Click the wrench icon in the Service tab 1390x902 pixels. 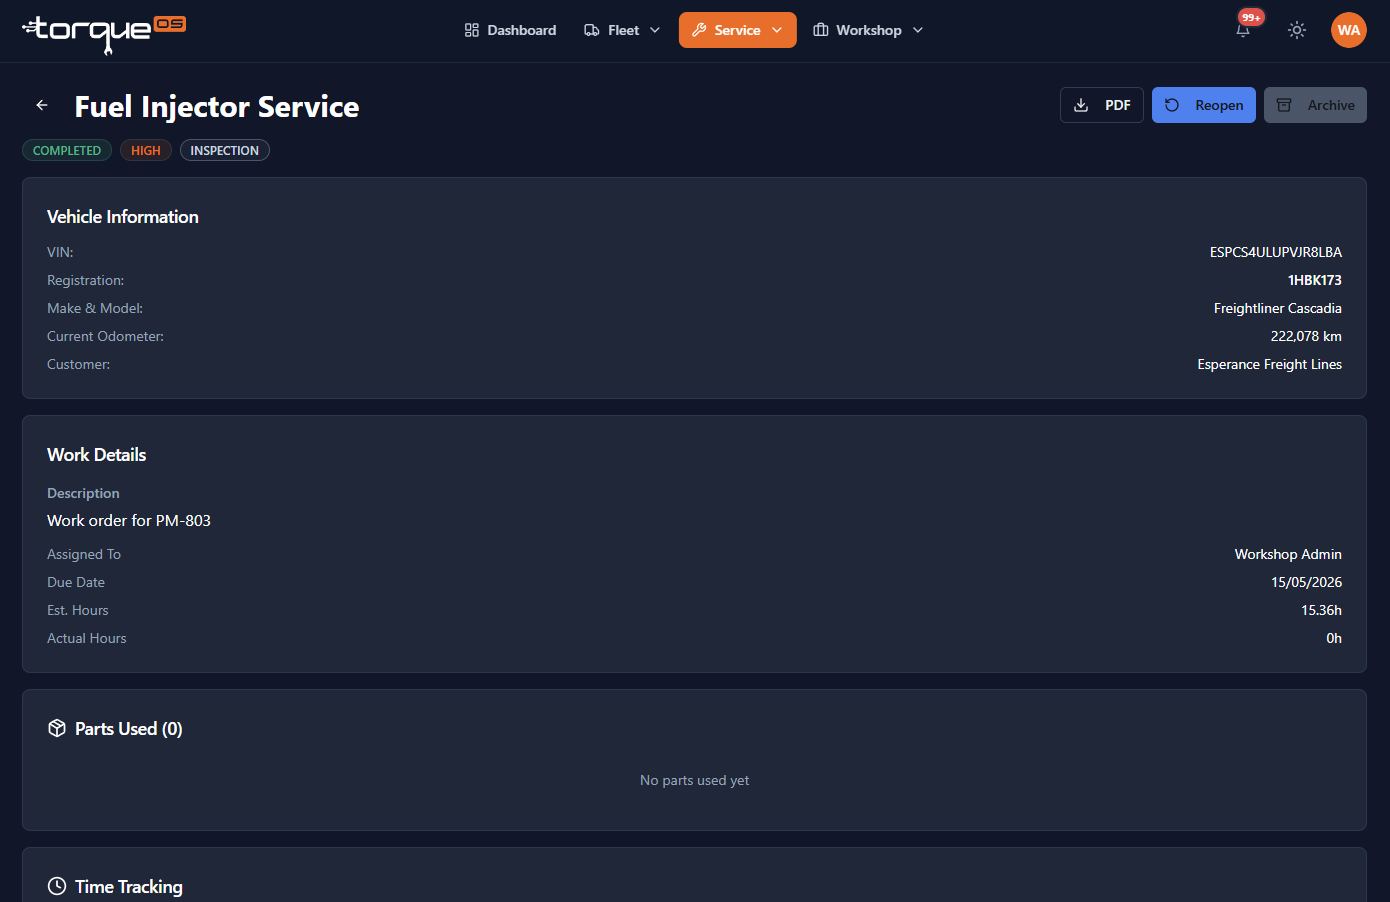pos(699,30)
